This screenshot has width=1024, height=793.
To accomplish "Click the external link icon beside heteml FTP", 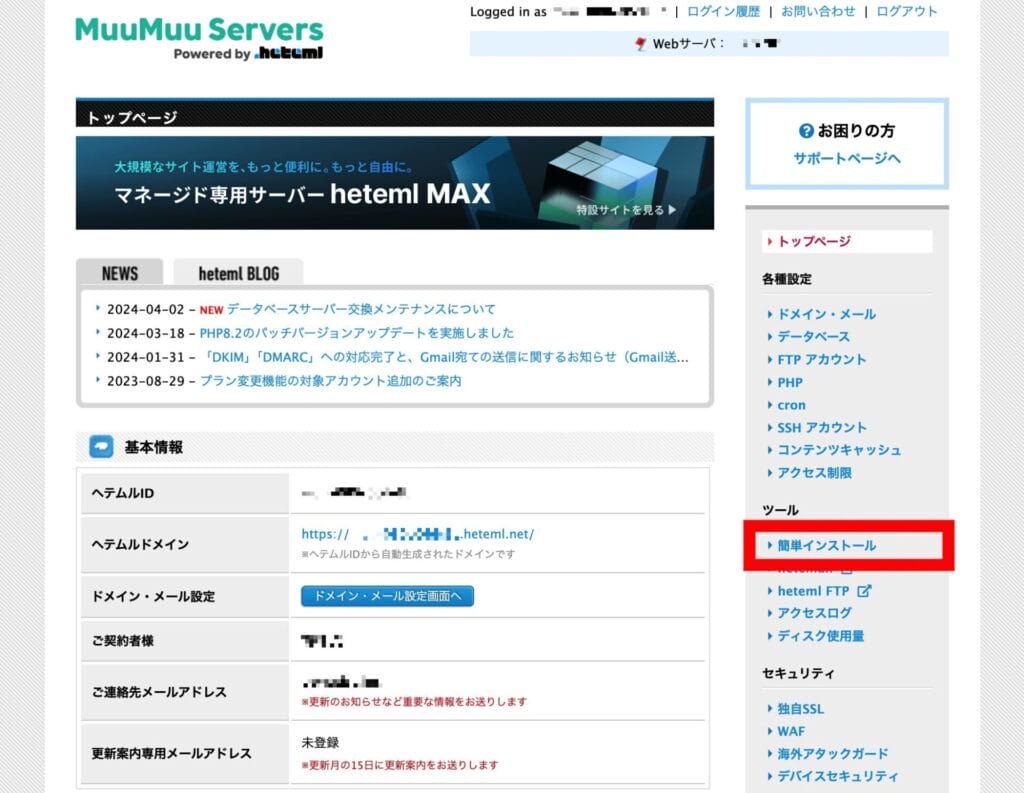I will [864, 591].
